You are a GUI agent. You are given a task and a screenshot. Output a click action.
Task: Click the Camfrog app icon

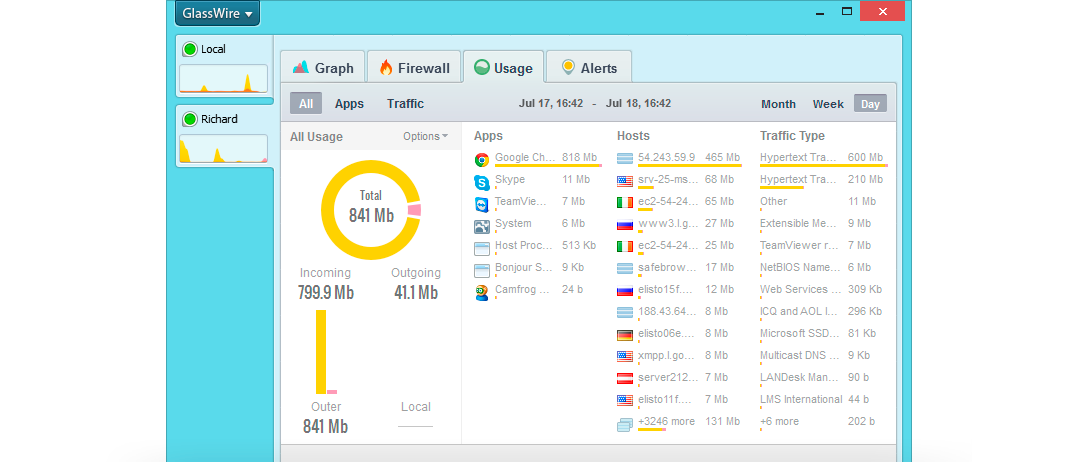coord(482,291)
